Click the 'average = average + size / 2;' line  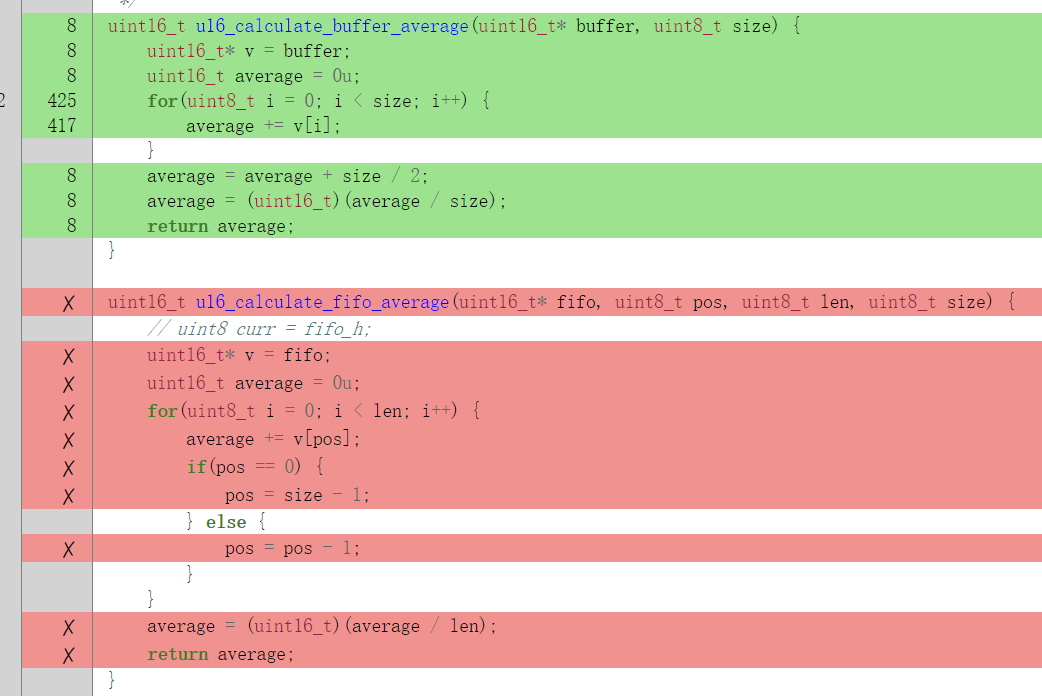287,176
